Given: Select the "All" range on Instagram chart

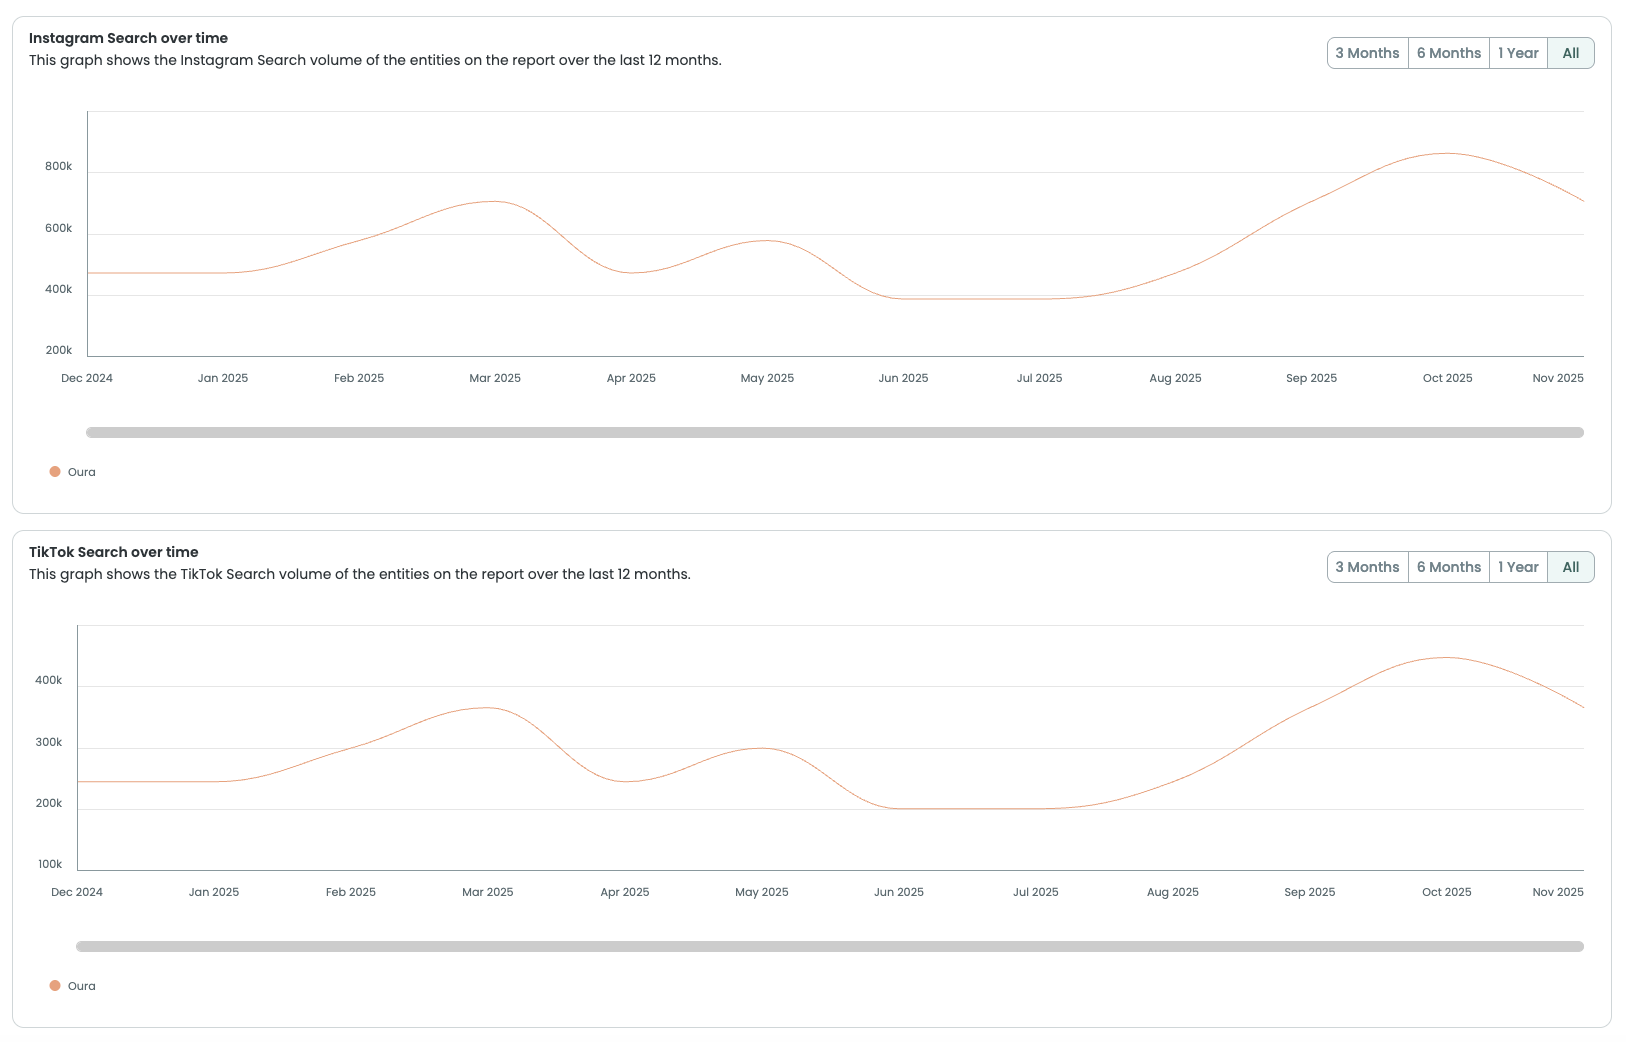Looking at the screenshot, I should click(1570, 52).
